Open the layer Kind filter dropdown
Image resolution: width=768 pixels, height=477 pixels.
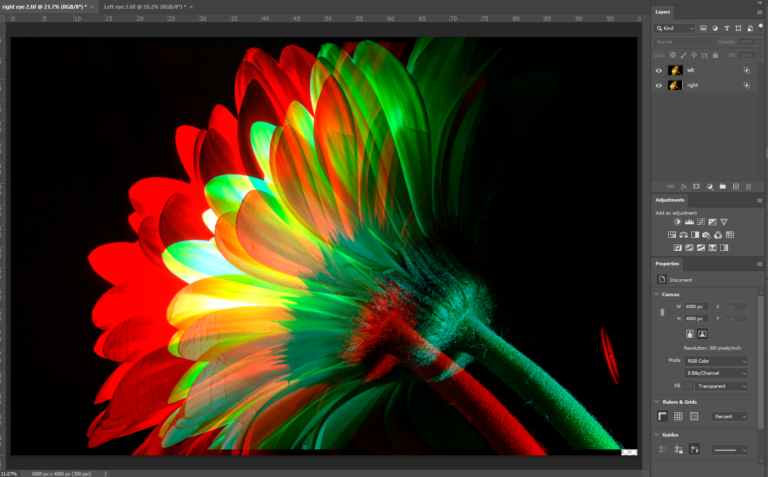point(674,28)
